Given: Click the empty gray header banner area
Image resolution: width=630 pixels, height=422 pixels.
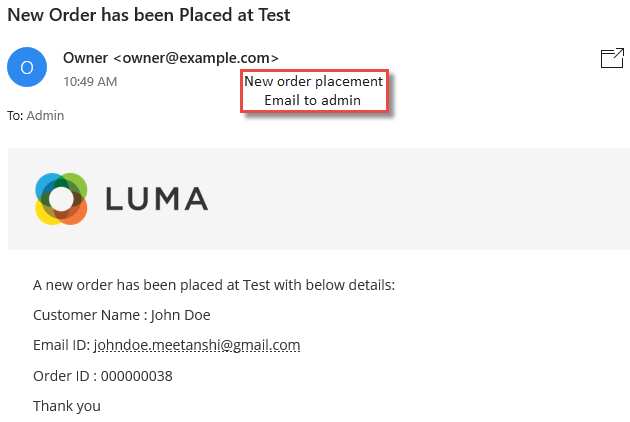Looking at the screenshot, I should tap(418, 199).
